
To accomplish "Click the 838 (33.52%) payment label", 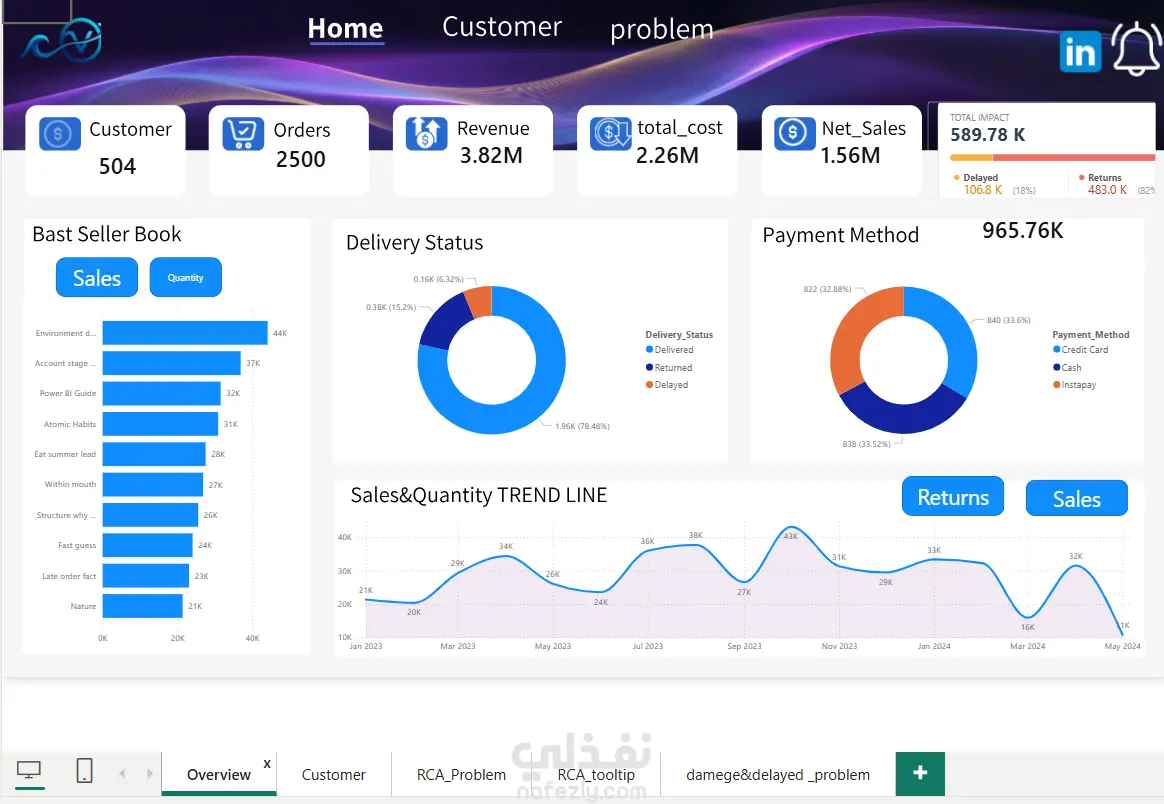I will click(866, 444).
